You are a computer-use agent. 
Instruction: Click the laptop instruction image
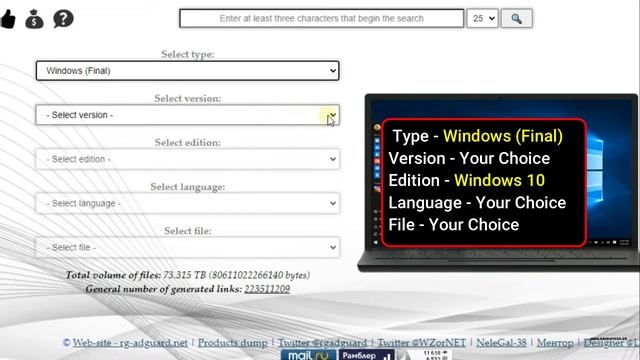pyautogui.click(x=498, y=182)
